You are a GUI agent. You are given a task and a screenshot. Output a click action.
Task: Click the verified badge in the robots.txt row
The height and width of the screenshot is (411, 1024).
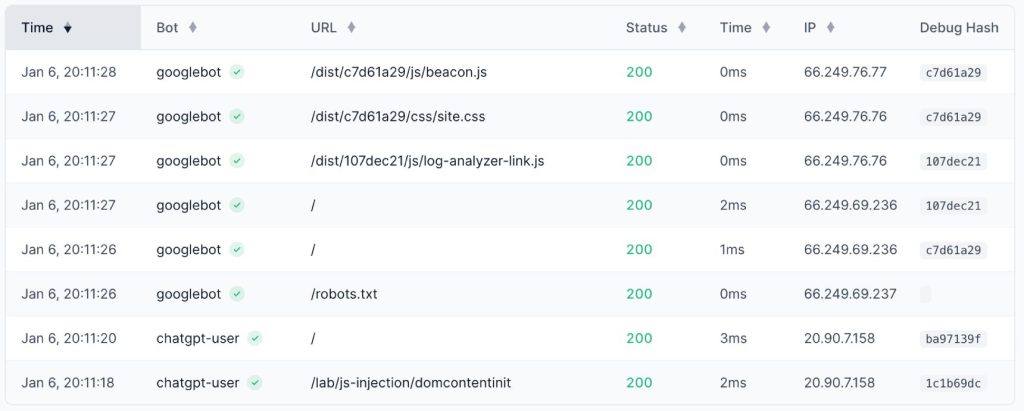(237, 294)
